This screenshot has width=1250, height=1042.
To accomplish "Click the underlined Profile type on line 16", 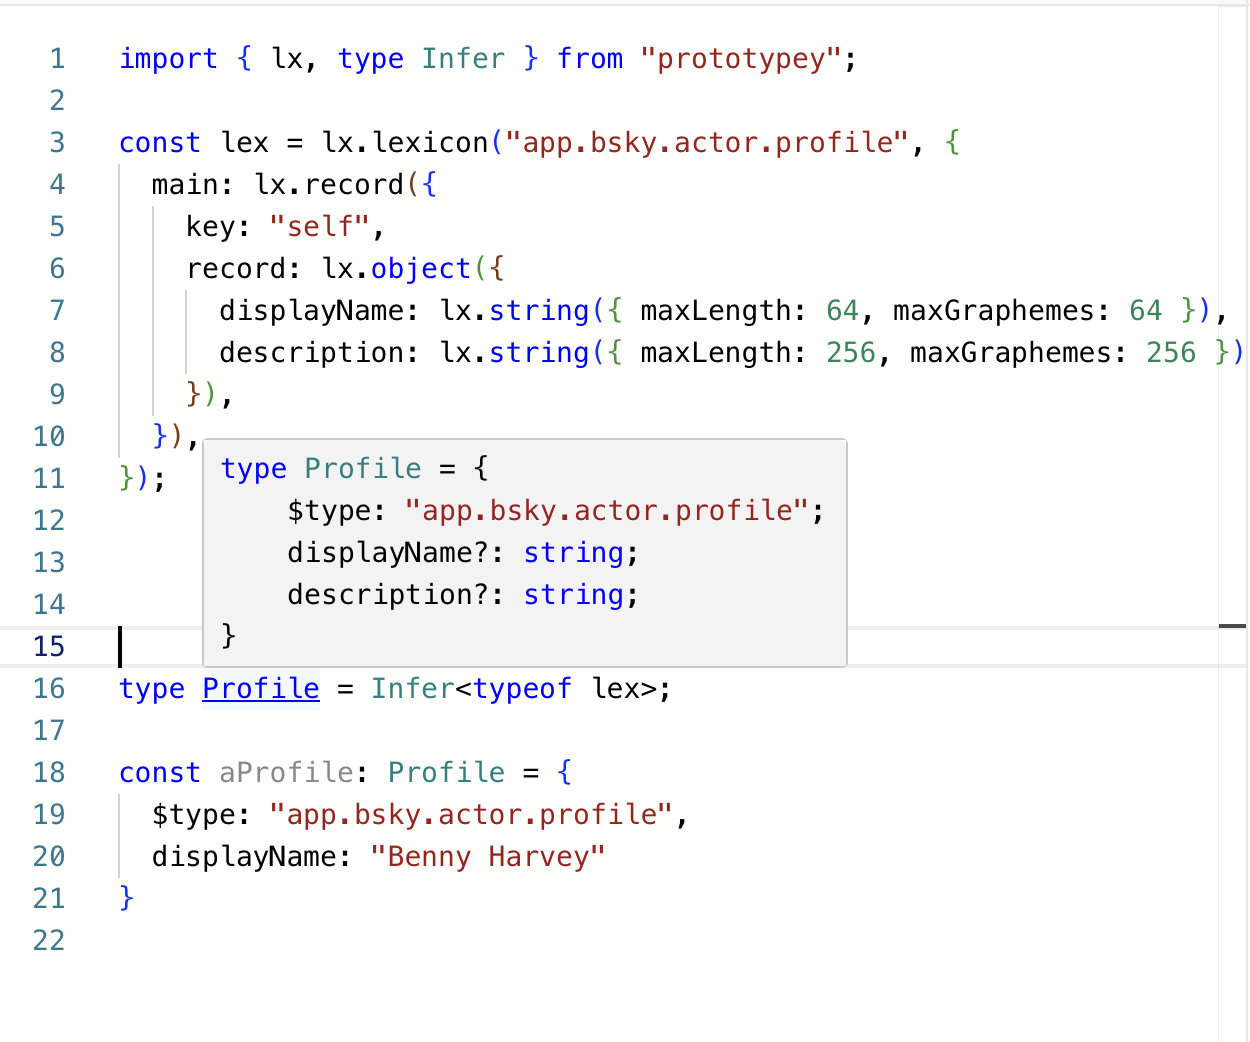I will pyautogui.click(x=260, y=689).
